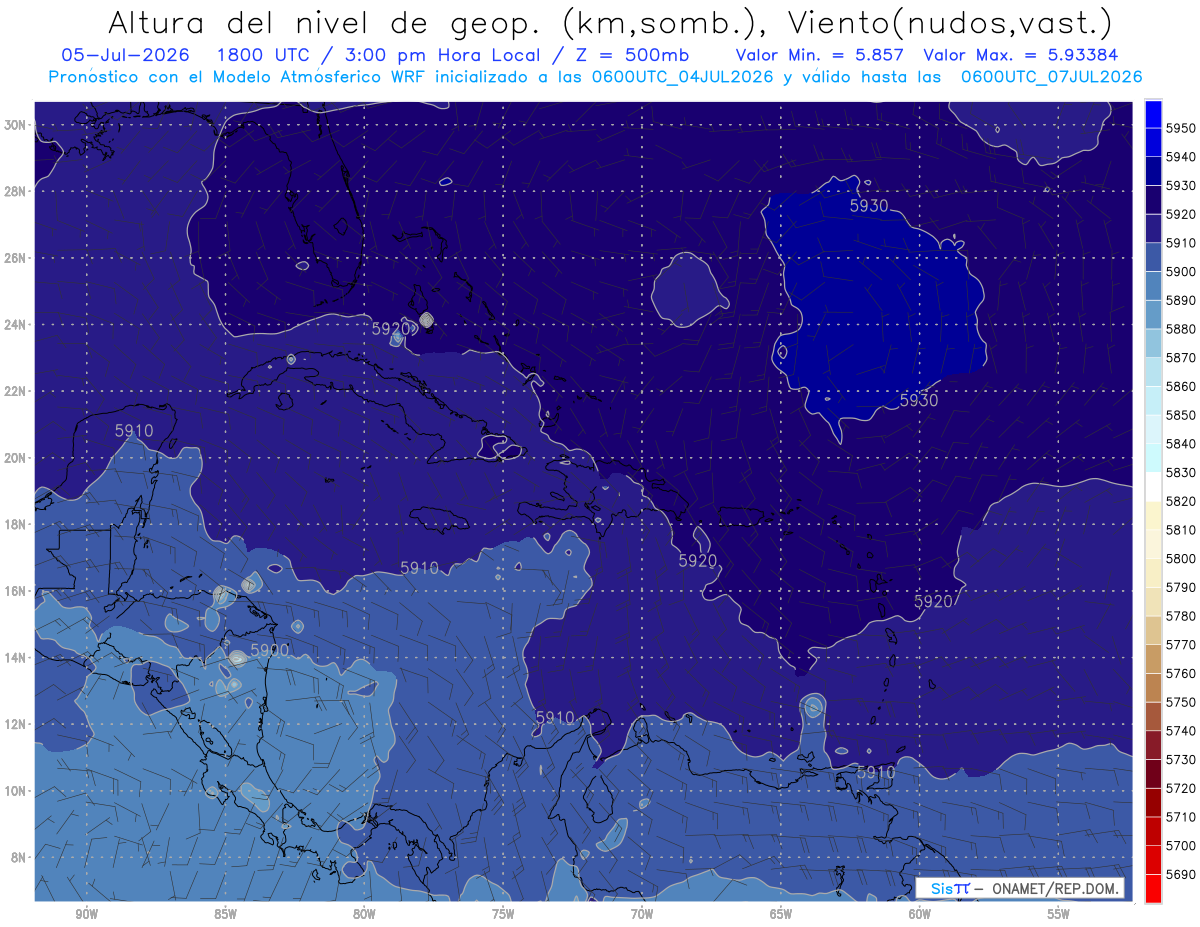This screenshot has height=927, width=1200.
Task: Click the chart title starting 'Altura del nivel'
Action: pos(610,24)
